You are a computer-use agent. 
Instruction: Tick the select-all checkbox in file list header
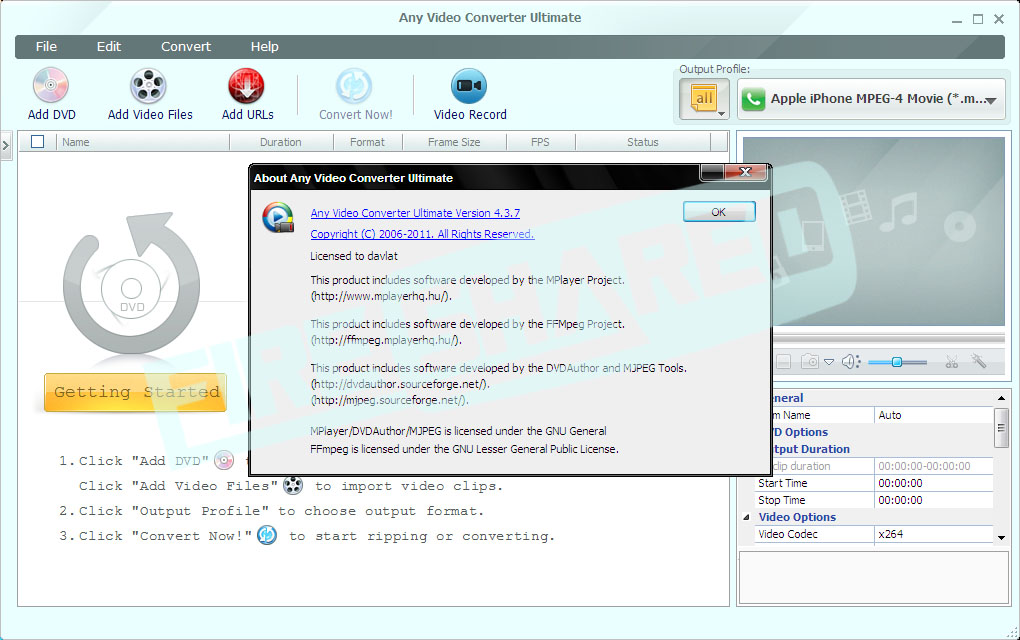tap(38, 142)
